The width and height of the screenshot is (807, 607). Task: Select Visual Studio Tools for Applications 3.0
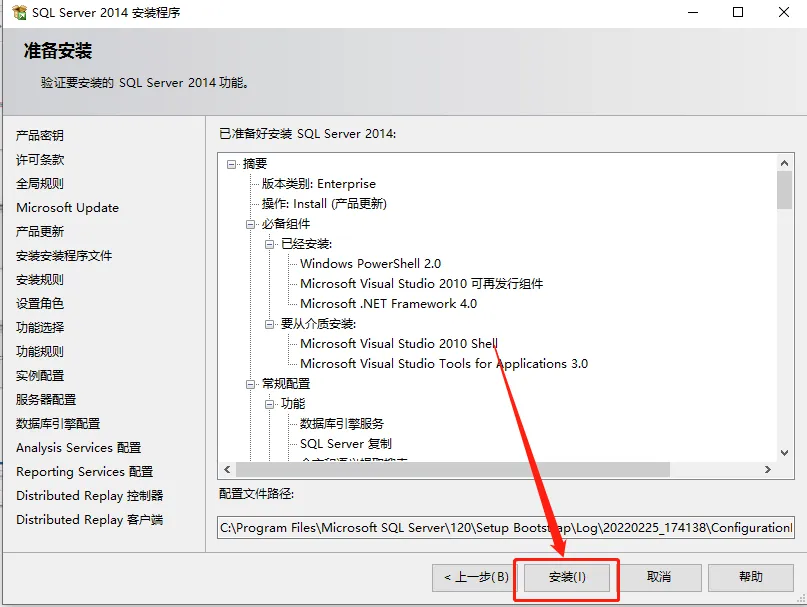tap(444, 363)
